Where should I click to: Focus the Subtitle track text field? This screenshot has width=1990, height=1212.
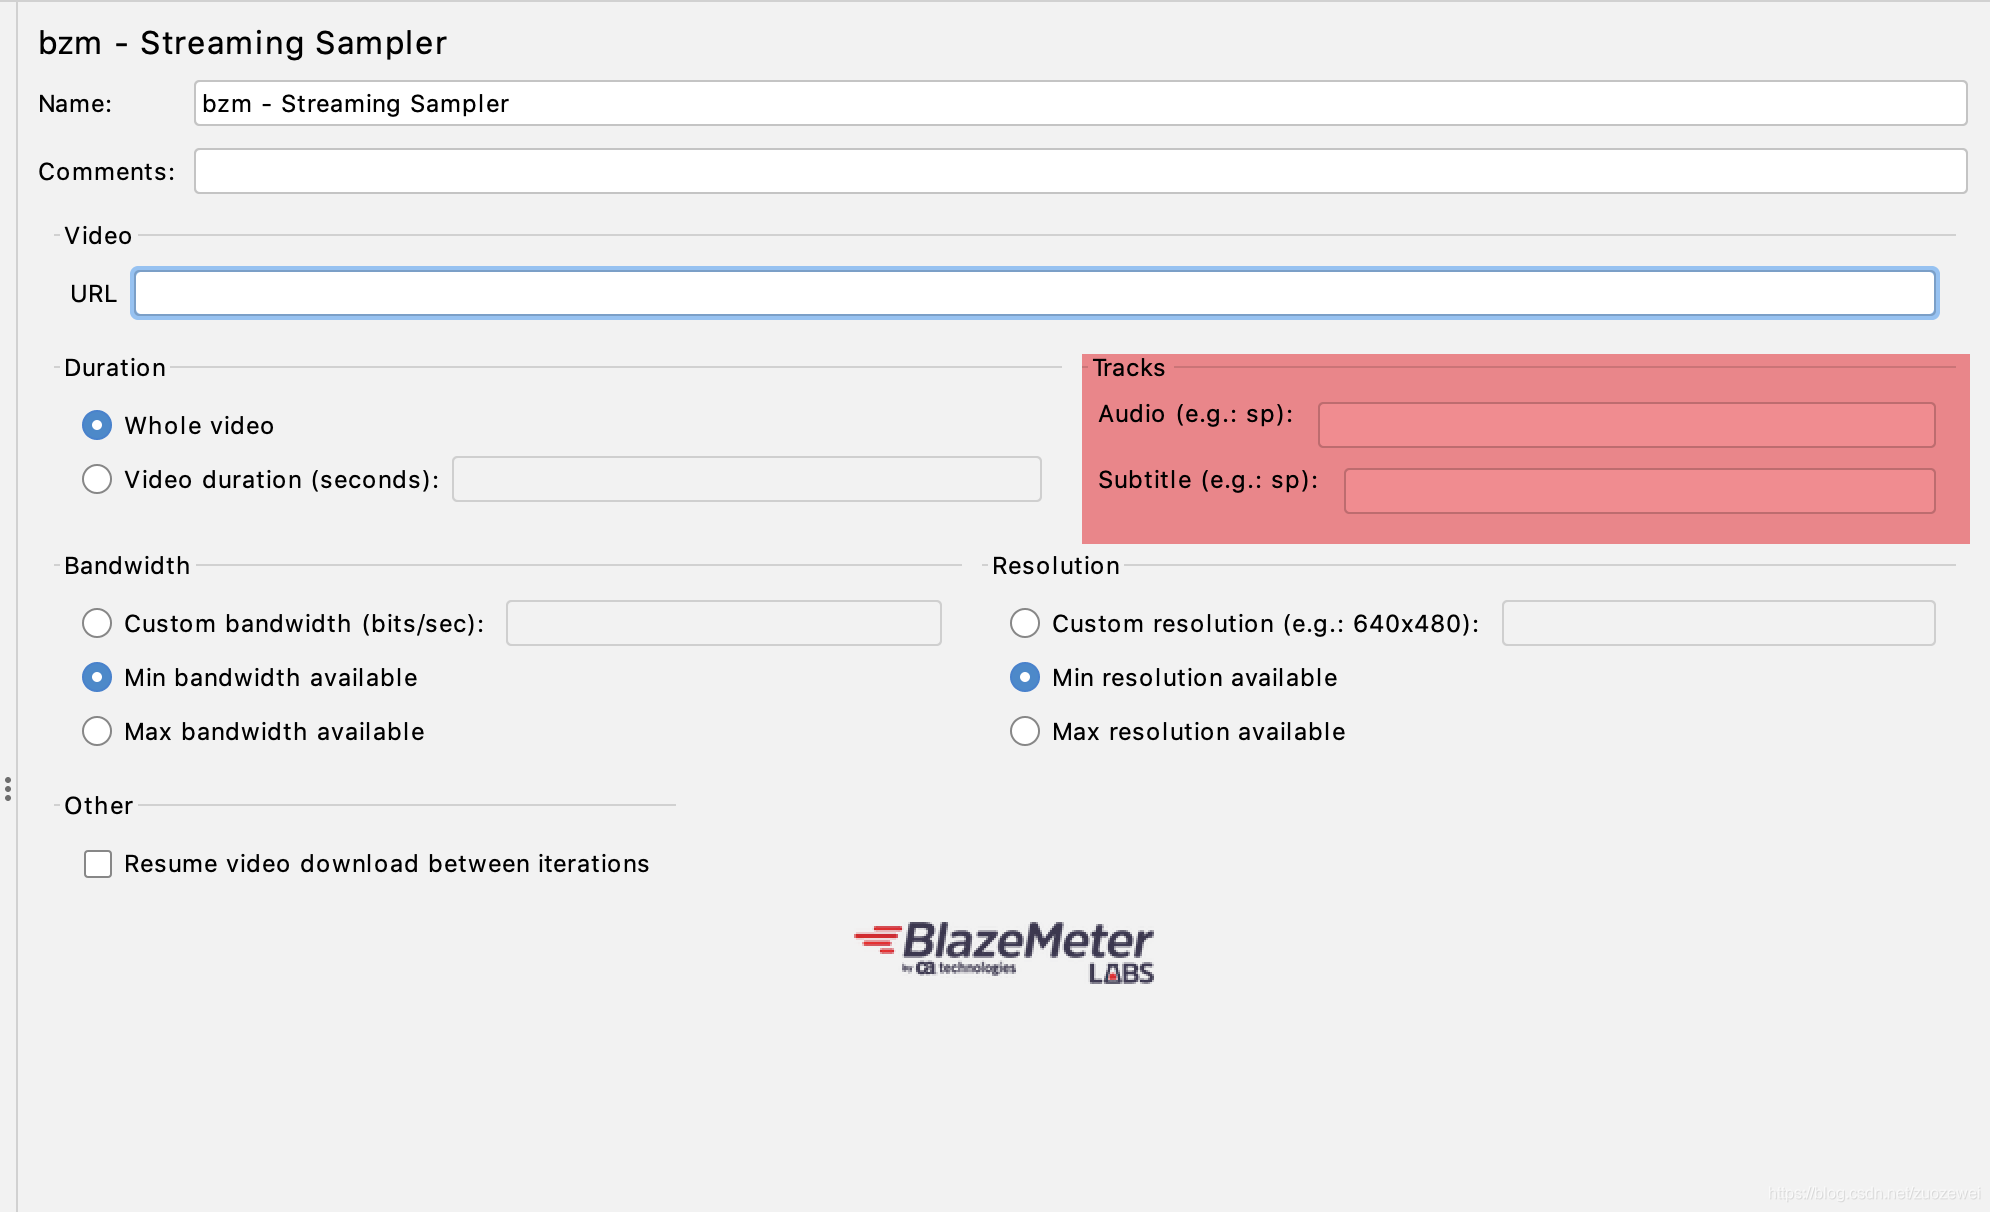[1639, 491]
